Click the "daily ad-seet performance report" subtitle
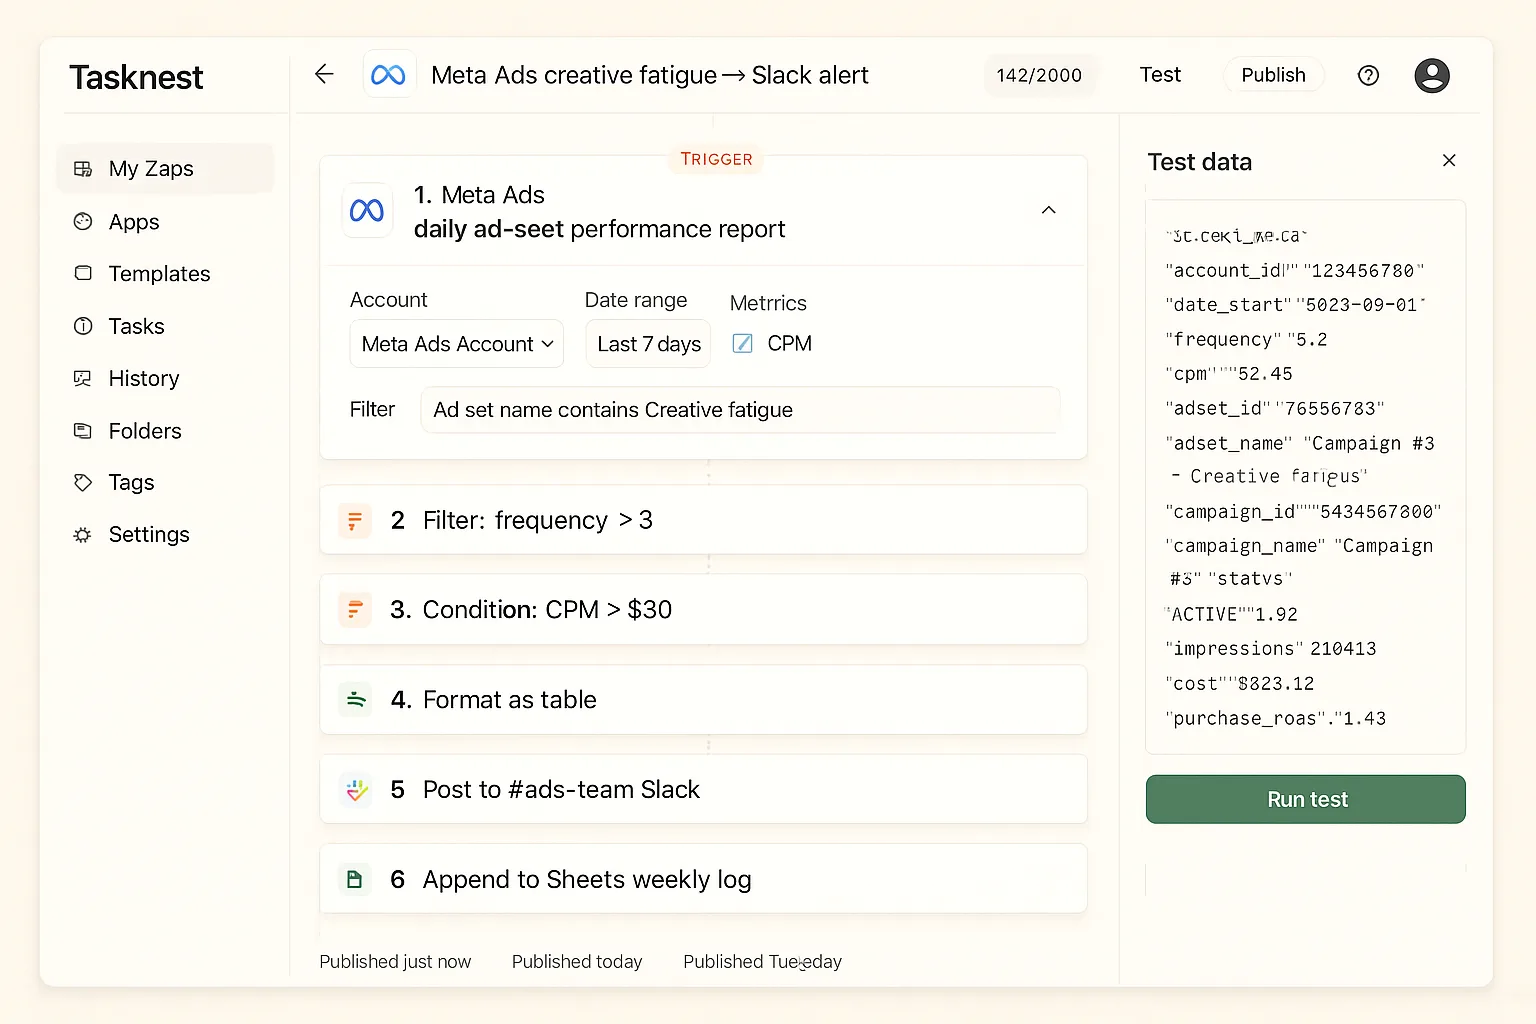This screenshot has width=1536, height=1024. pos(599,229)
